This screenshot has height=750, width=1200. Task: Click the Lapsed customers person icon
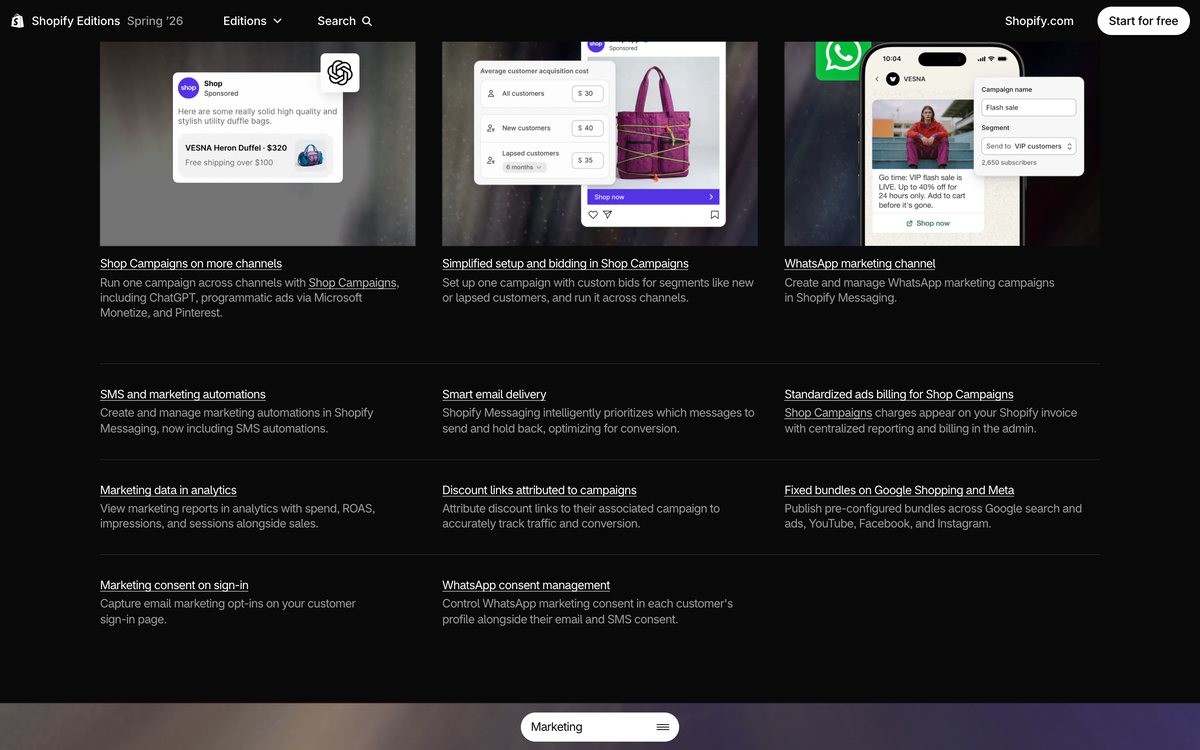tap(491, 160)
